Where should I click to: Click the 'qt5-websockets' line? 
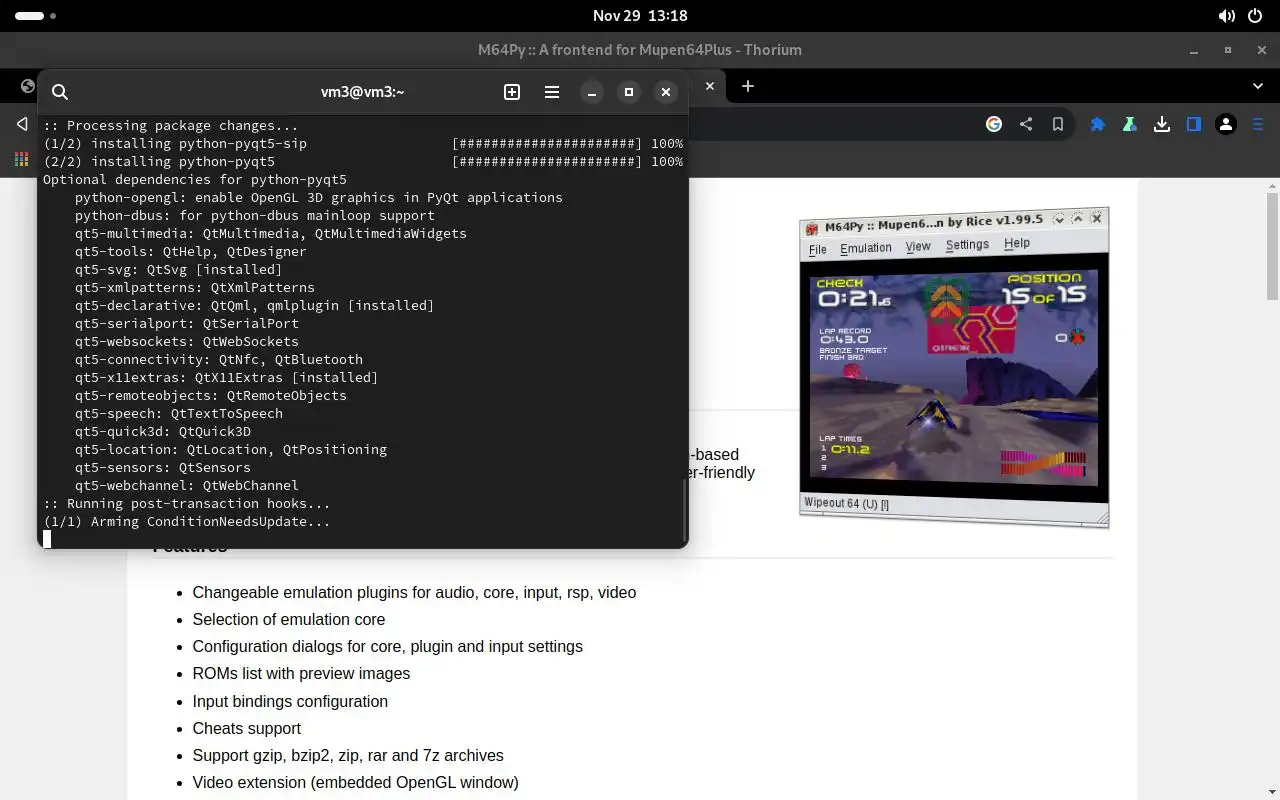coord(187,341)
